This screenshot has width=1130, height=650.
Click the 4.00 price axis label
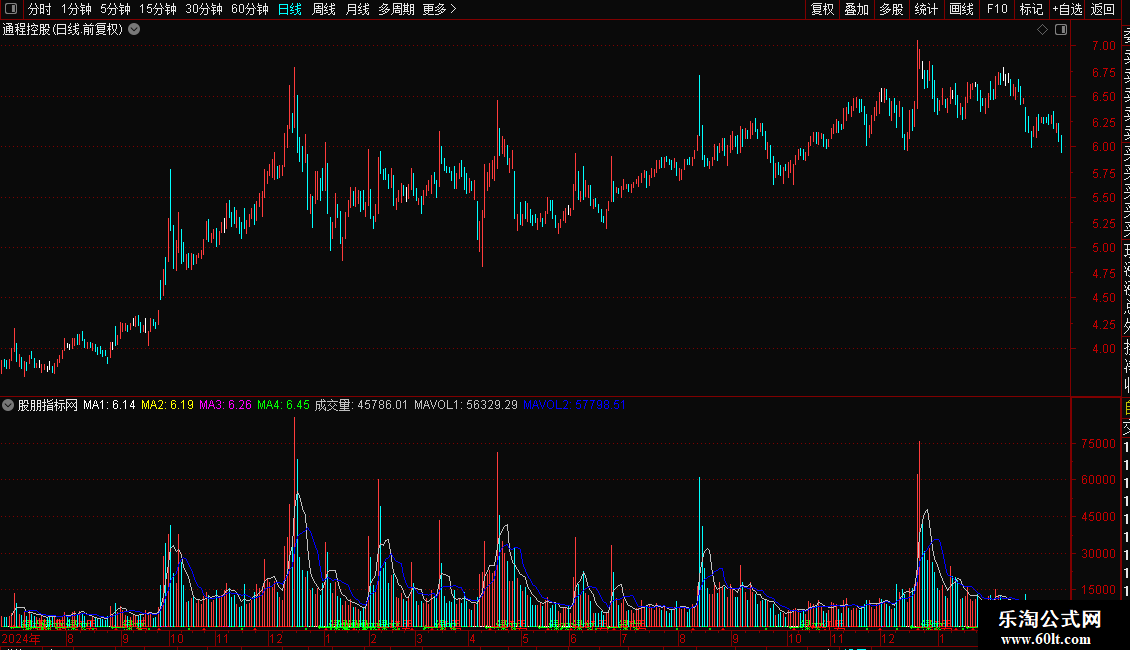click(x=1103, y=349)
